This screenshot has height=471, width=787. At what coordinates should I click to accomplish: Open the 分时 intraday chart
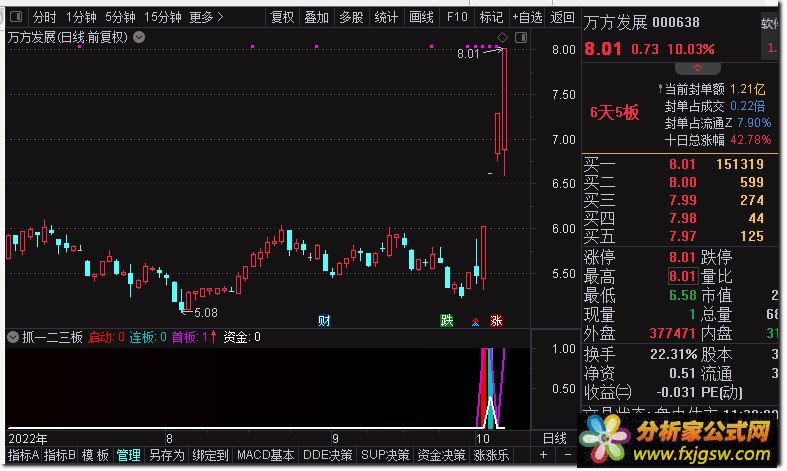pyautogui.click(x=44, y=18)
